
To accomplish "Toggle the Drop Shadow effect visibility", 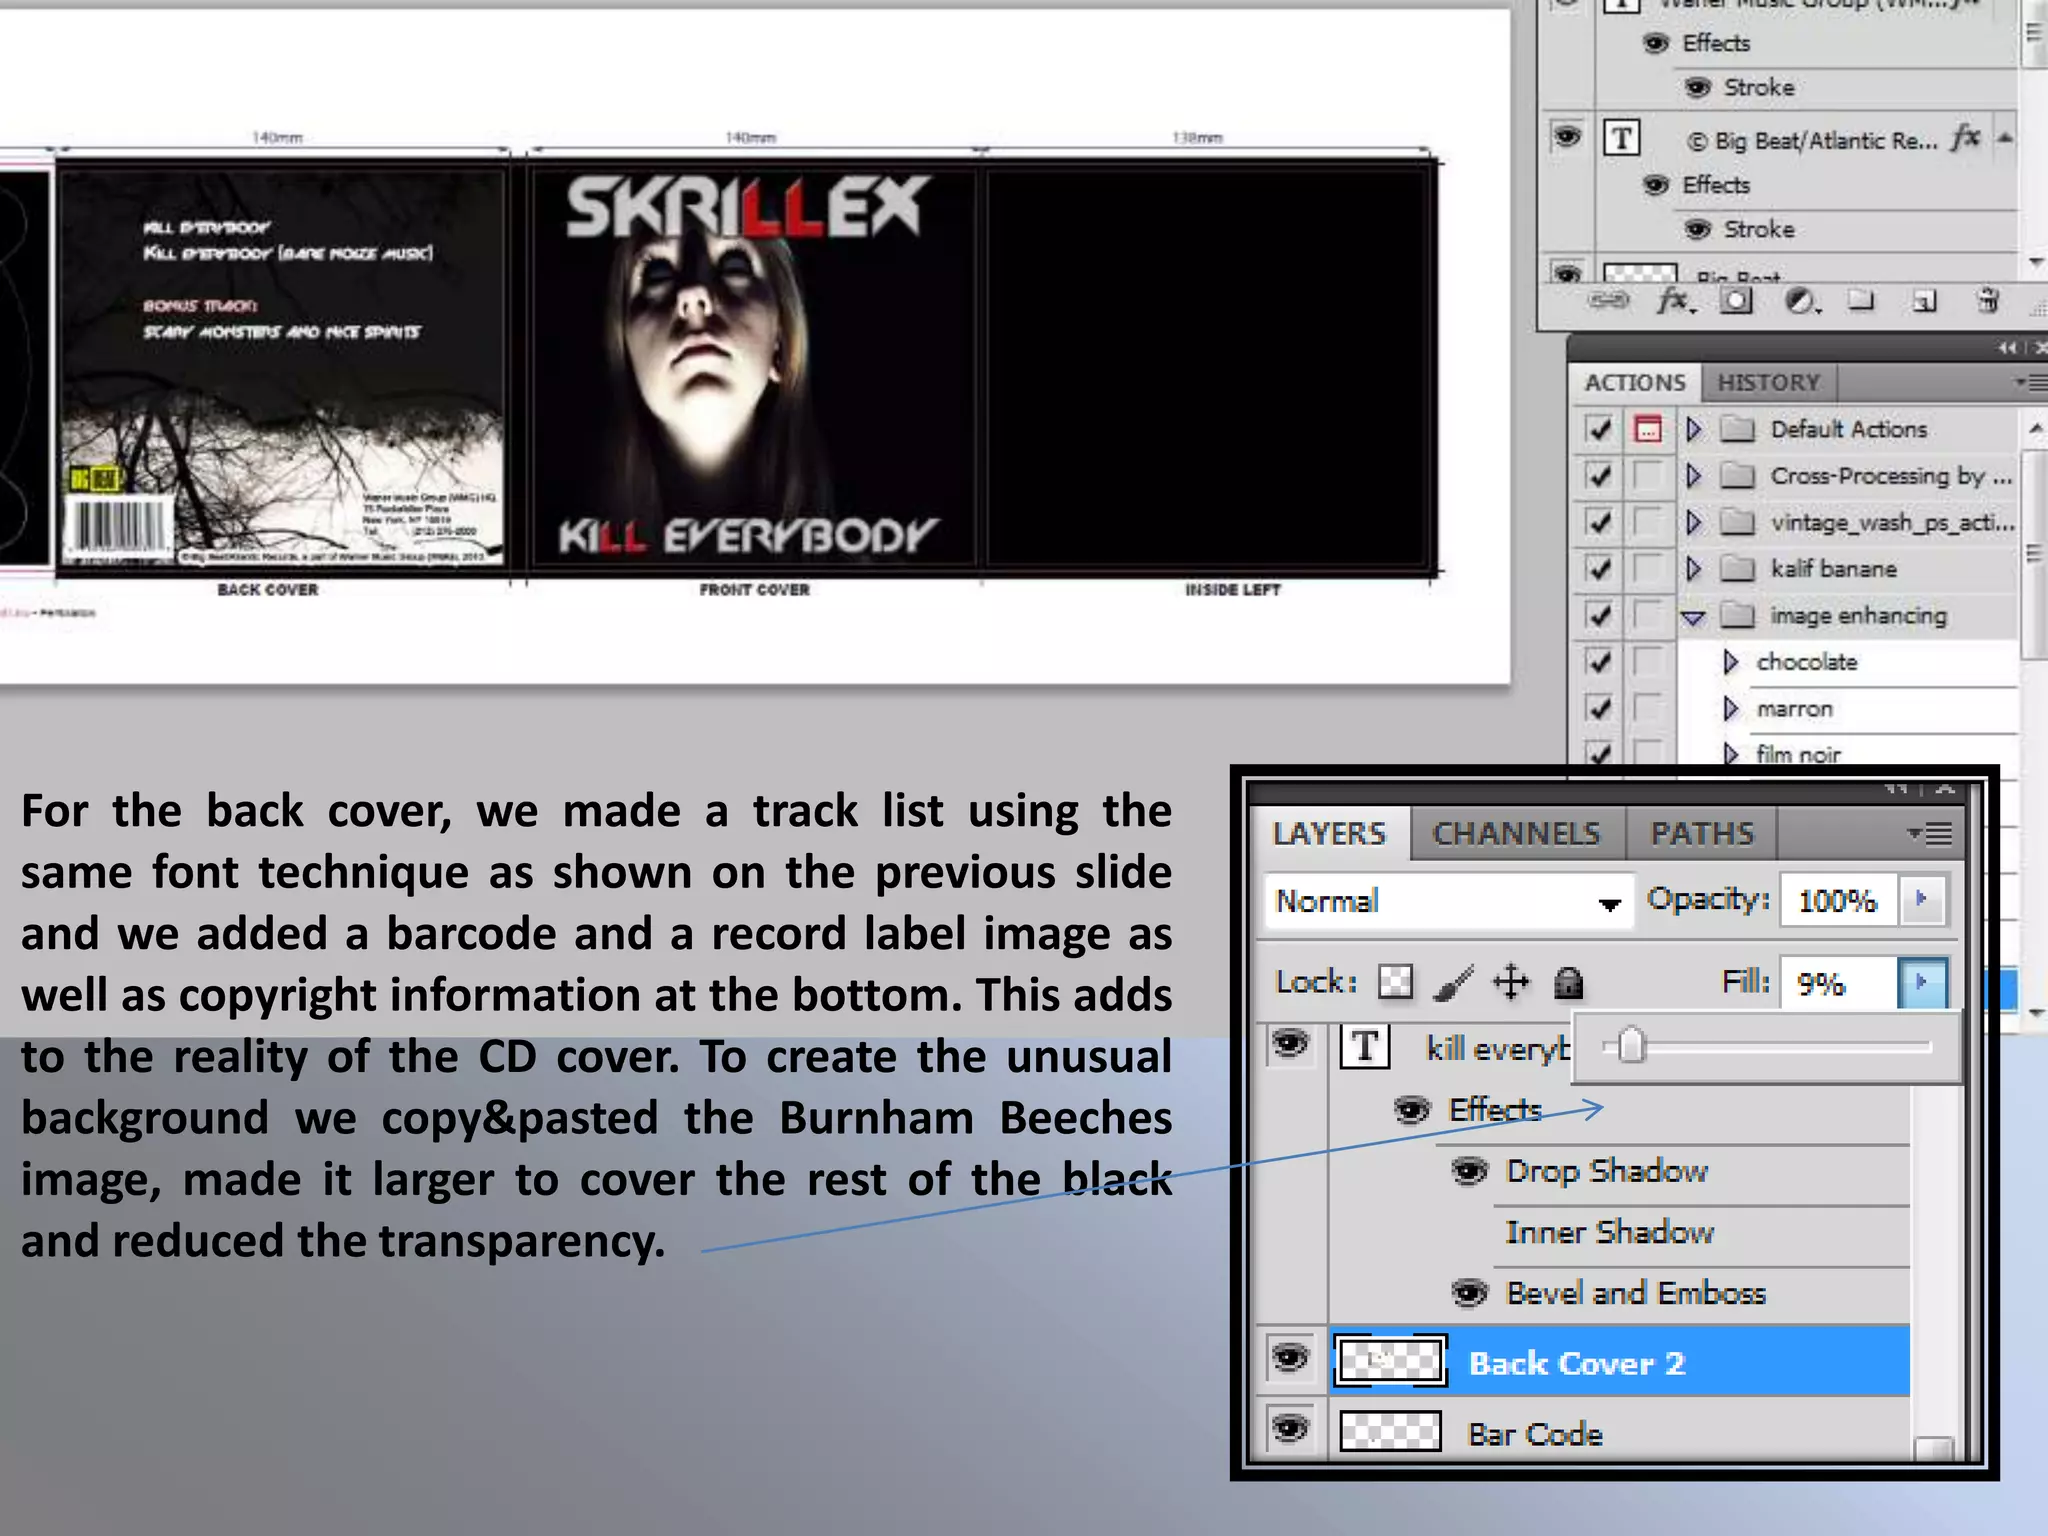I will (x=1469, y=1171).
